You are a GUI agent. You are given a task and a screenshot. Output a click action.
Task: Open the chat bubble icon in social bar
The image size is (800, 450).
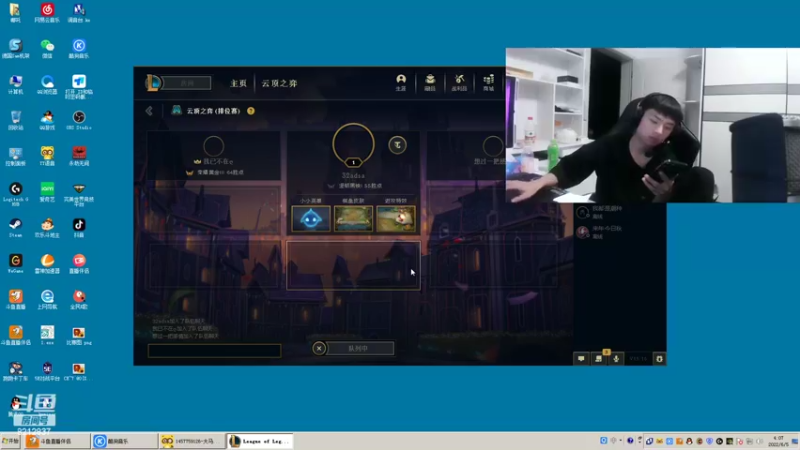tap(581, 359)
